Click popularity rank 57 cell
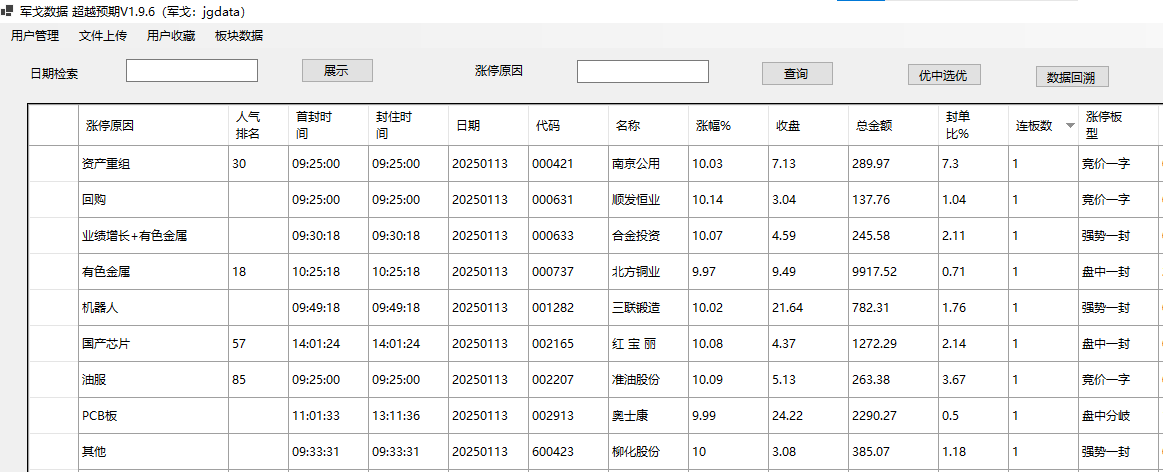Image resolution: width=1163 pixels, height=472 pixels. click(x=259, y=344)
